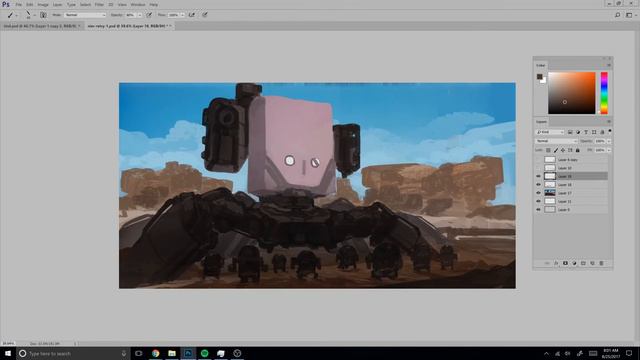Viewport: 640px width, 360px height.
Task: Enable pressure for opacity icon
Action: [x=149, y=15]
